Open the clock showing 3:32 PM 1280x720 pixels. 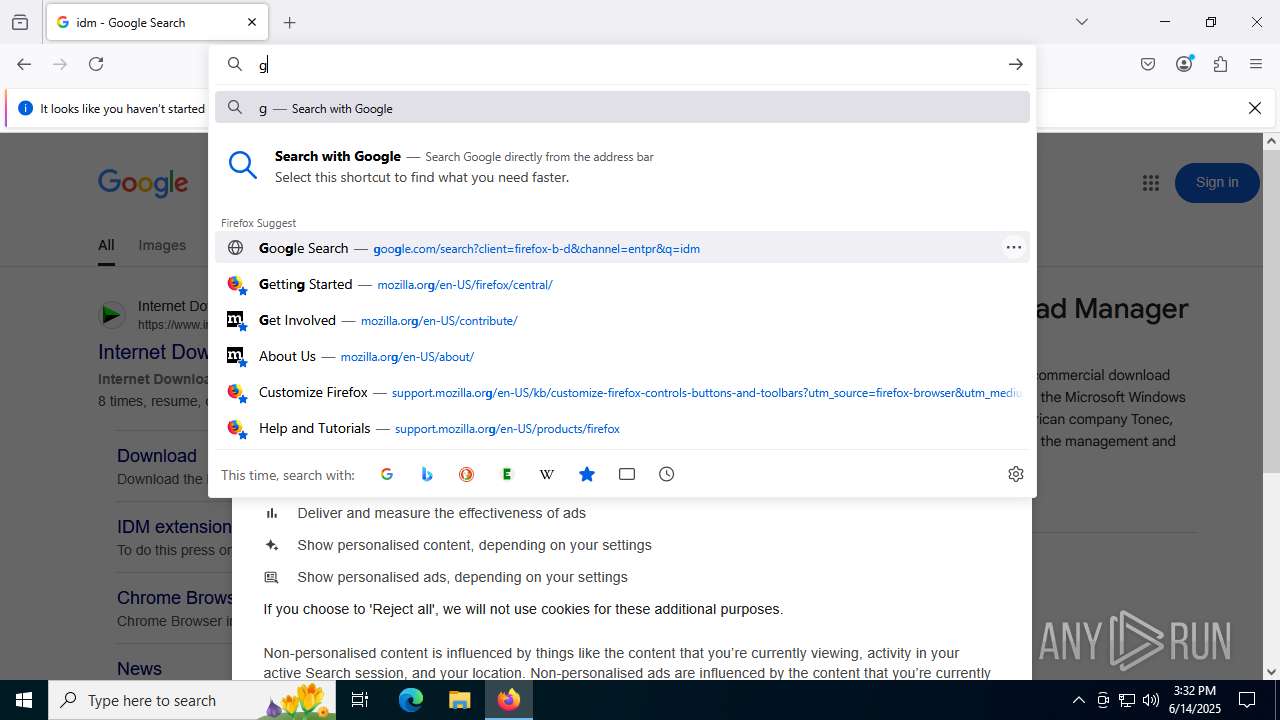[1194, 700]
